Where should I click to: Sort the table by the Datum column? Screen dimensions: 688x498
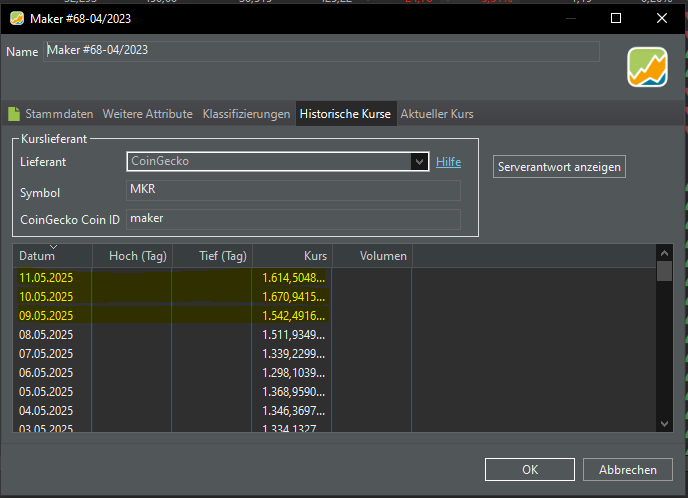pos(53,256)
